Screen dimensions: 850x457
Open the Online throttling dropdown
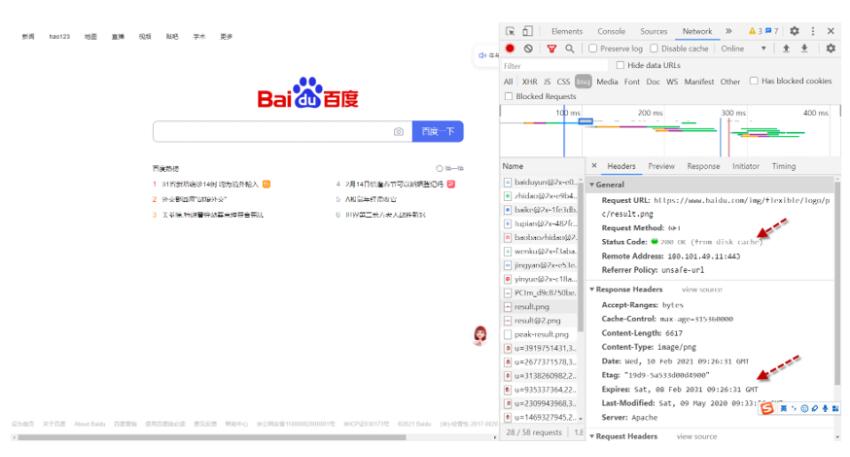click(x=743, y=49)
